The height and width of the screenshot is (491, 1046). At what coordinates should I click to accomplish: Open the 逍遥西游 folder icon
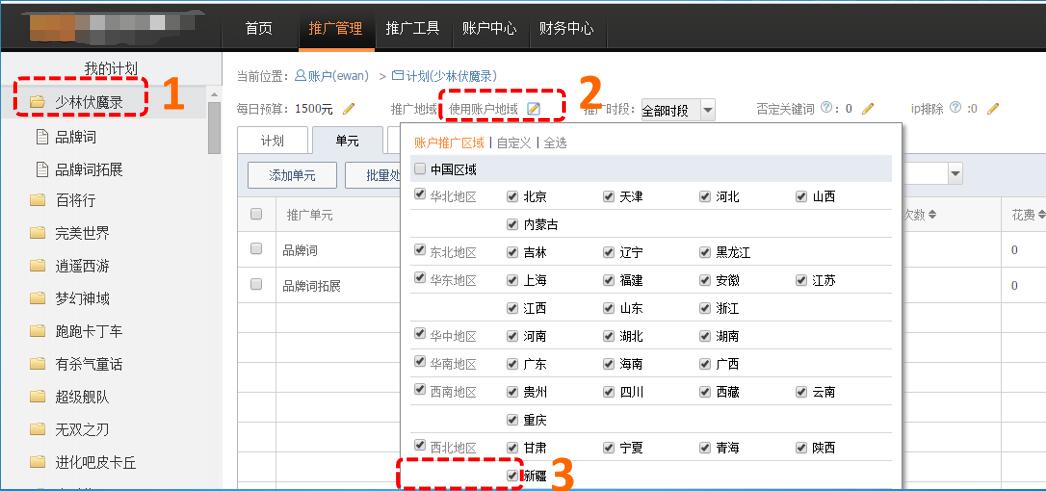pos(37,266)
